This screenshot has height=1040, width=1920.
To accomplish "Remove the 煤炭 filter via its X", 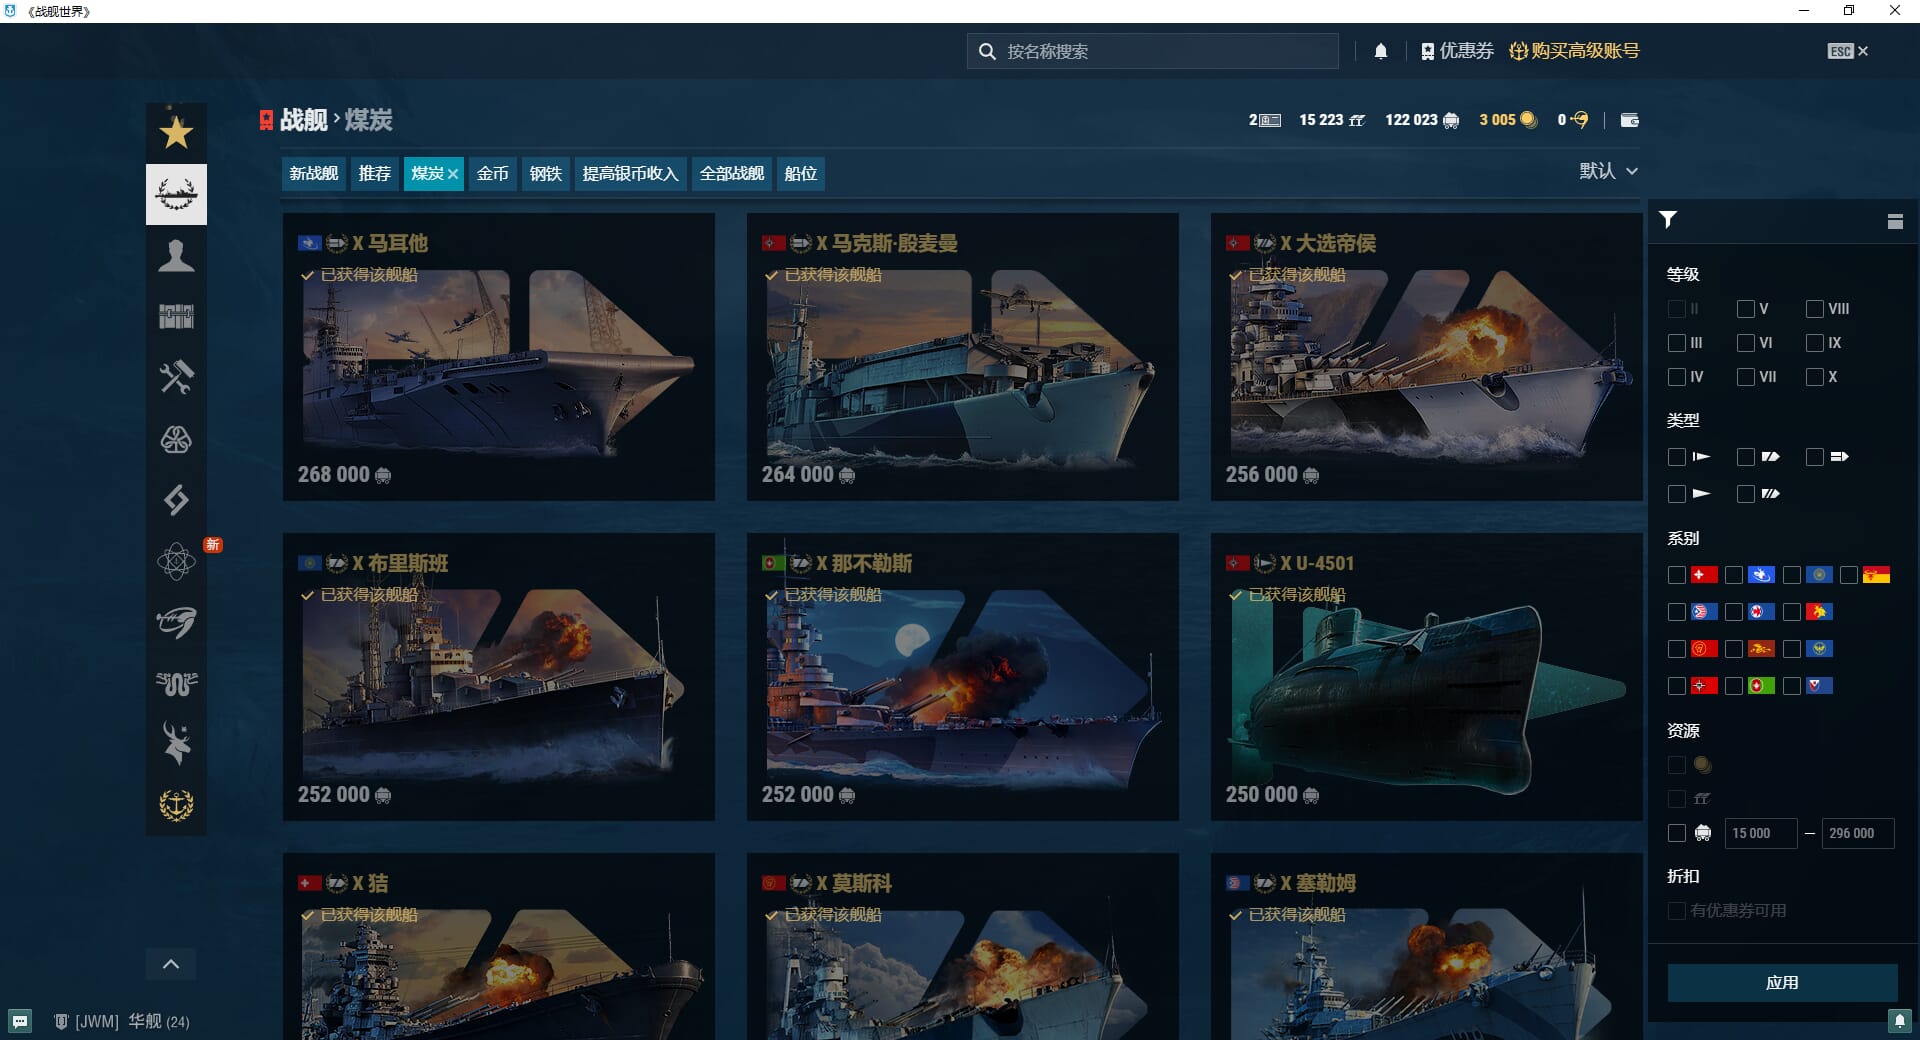I will coord(453,174).
